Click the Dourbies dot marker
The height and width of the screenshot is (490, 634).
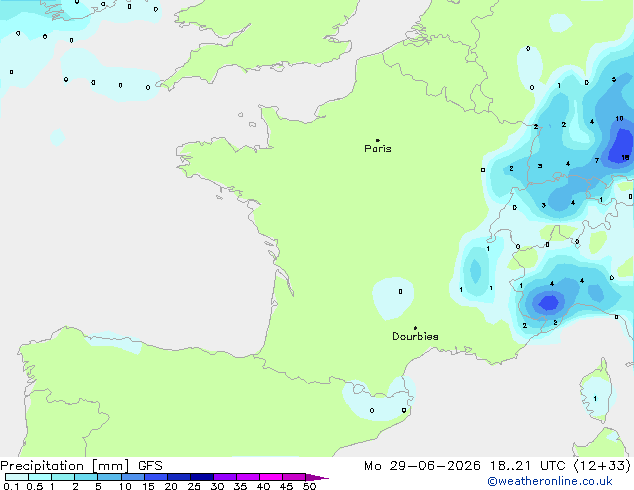pos(415,328)
